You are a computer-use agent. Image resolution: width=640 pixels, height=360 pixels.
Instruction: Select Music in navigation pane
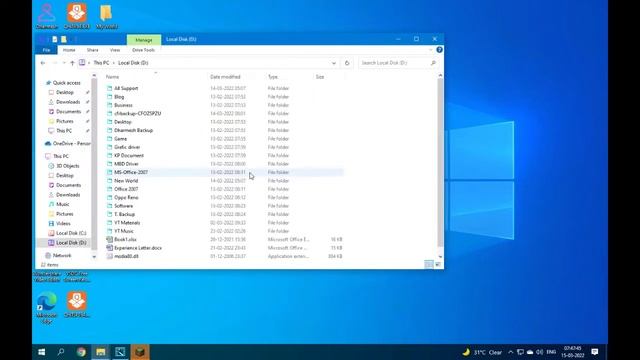click(x=62, y=204)
